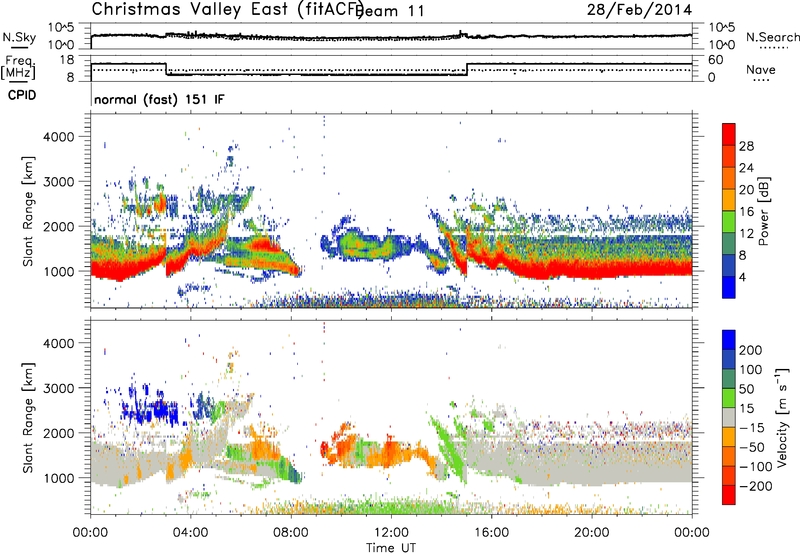Click the '4' power colorbar tick label
This screenshot has width=800, height=554.
point(742,277)
